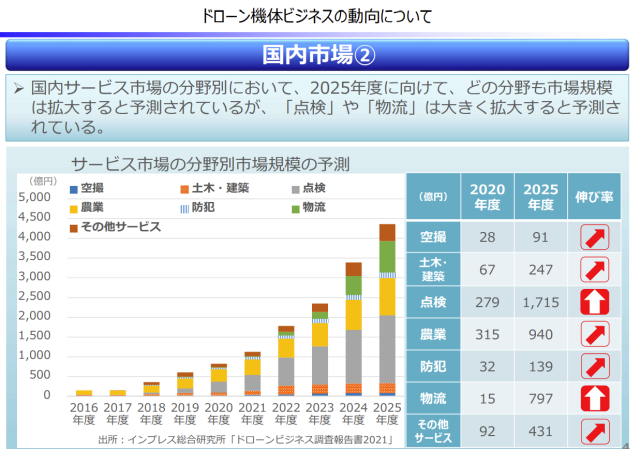Click the striped 防犯 legend marker
The width and height of the screenshot is (640, 449).
coord(184,209)
